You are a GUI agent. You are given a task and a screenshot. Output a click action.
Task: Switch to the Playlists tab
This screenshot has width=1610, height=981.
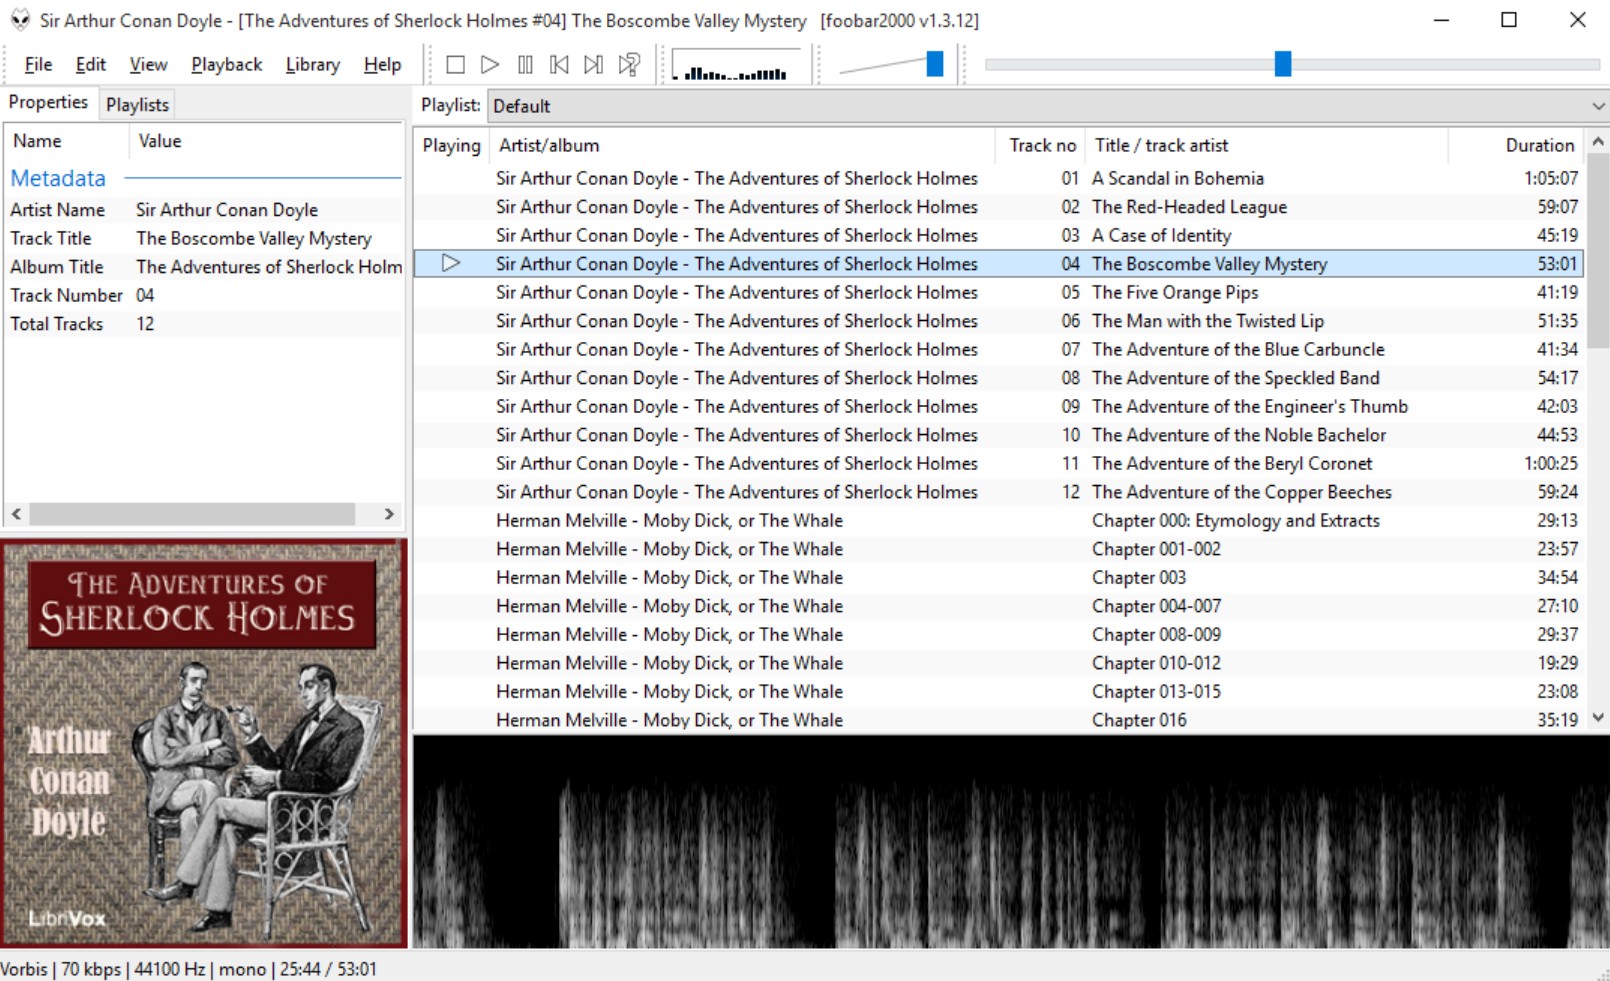coord(137,103)
